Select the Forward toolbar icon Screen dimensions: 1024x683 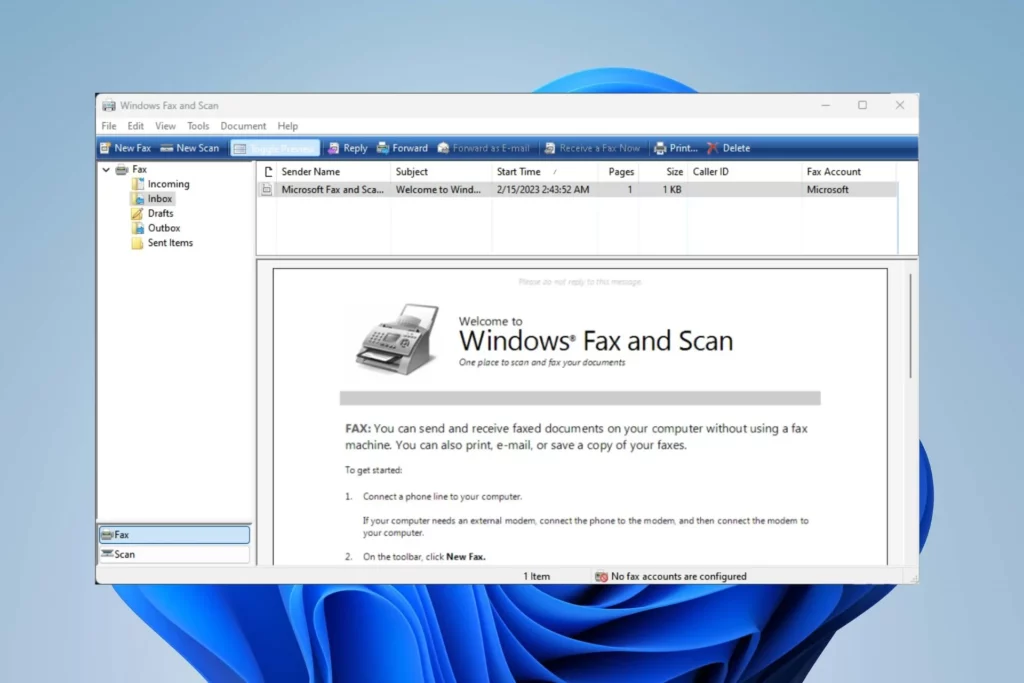[x=402, y=147]
